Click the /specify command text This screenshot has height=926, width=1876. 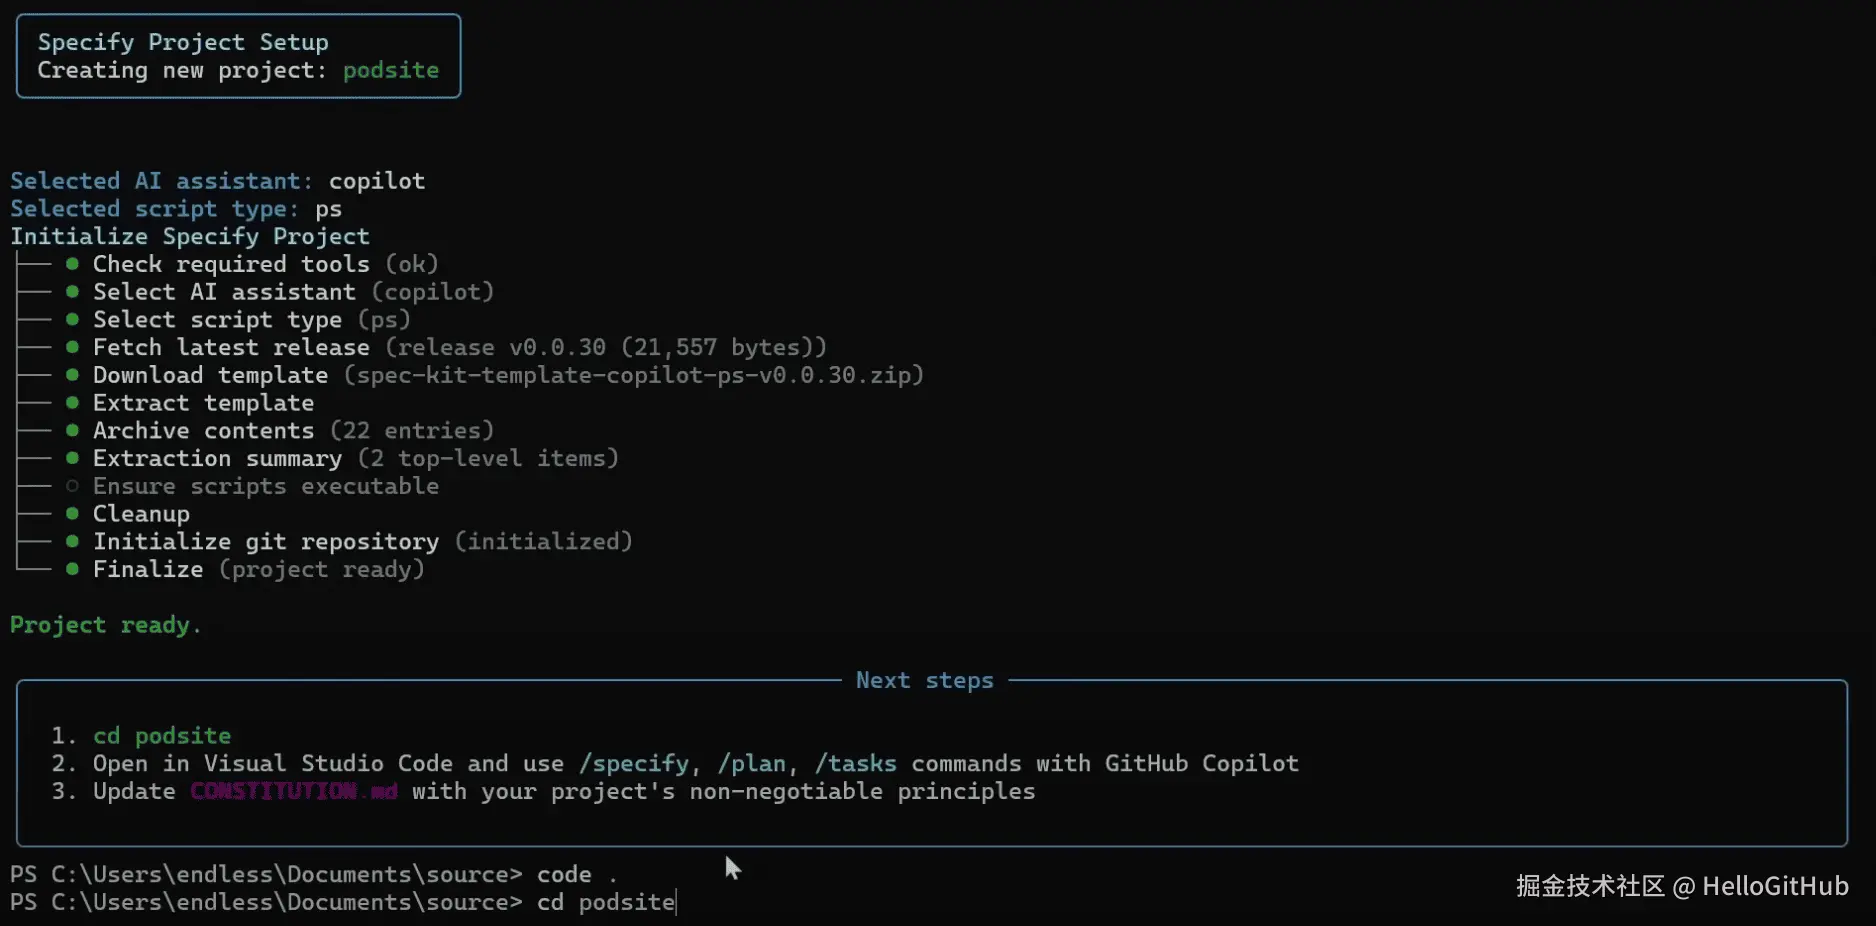click(x=634, y=763)
